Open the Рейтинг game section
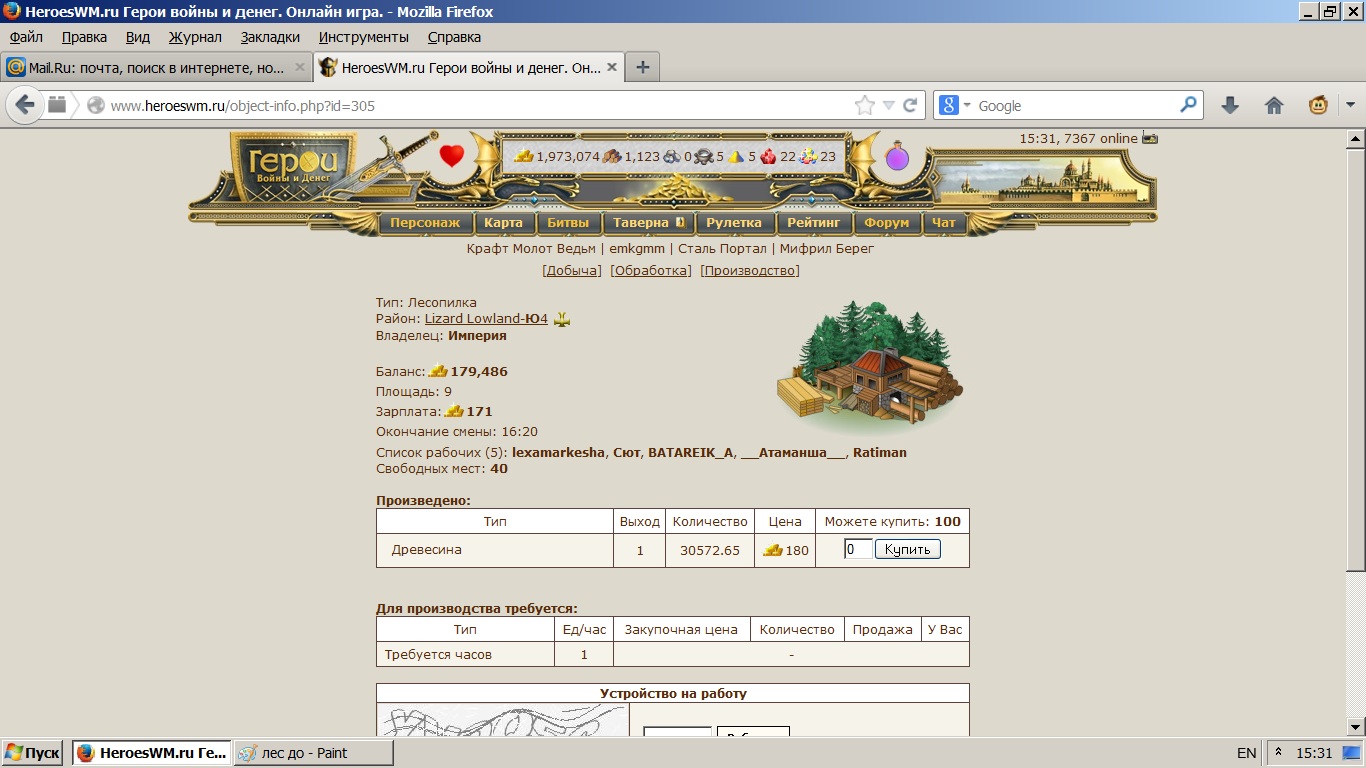The width and height of the screenshot is (1366, 768). pyautogui.click(x=813, y=223)
